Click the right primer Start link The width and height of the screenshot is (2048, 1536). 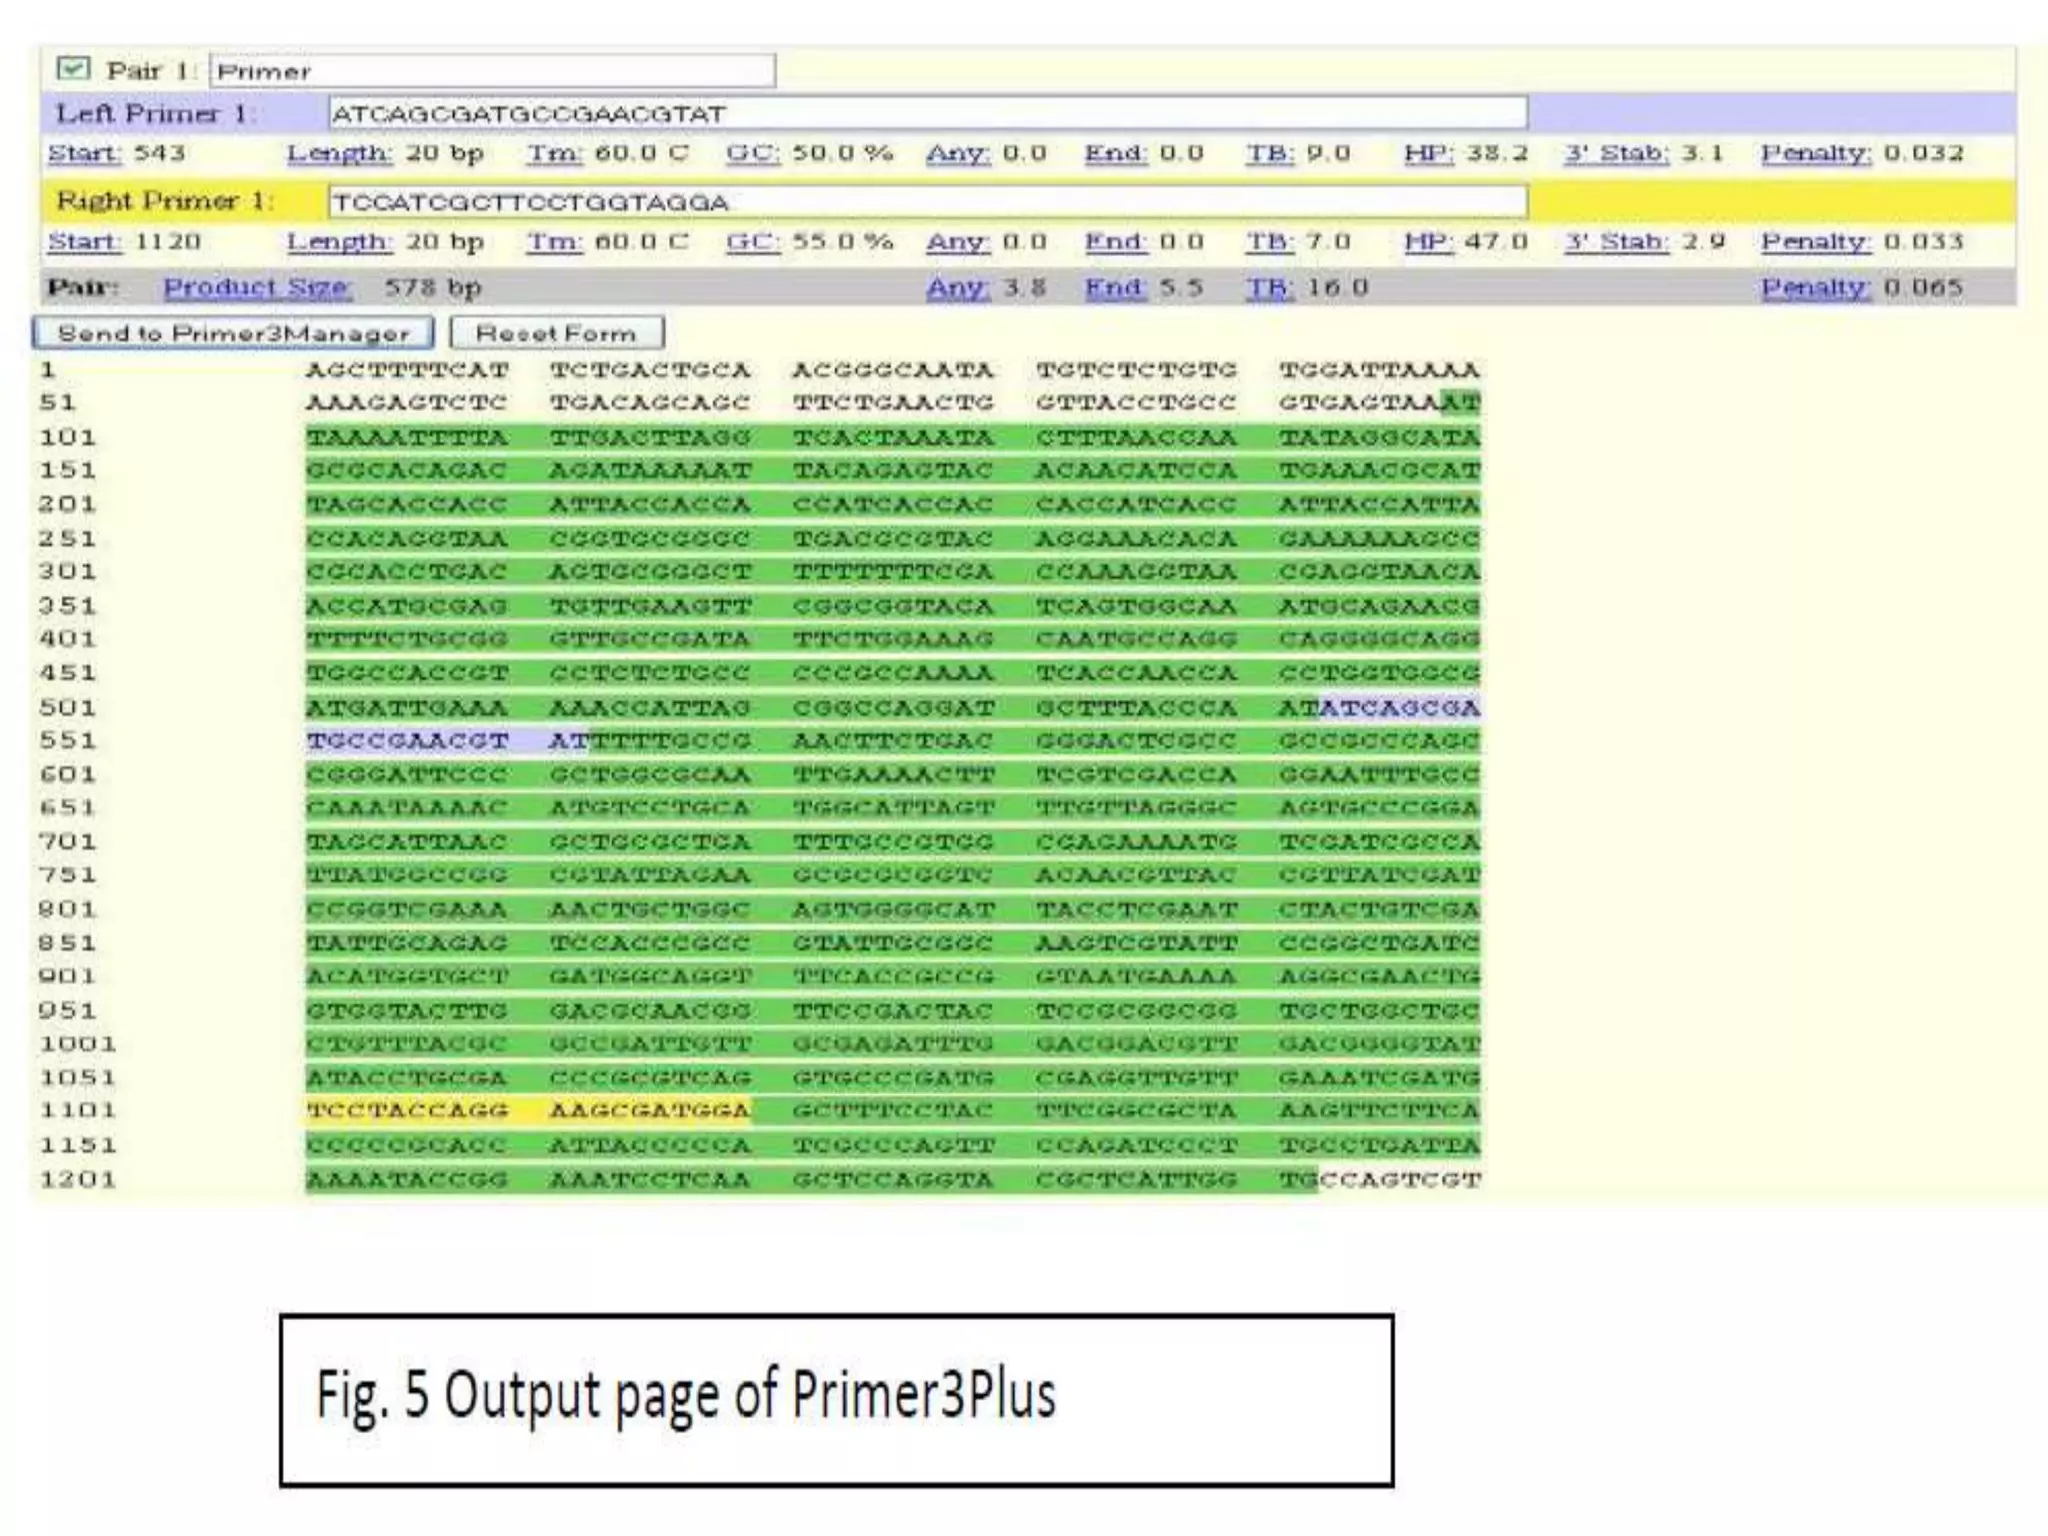84,242
